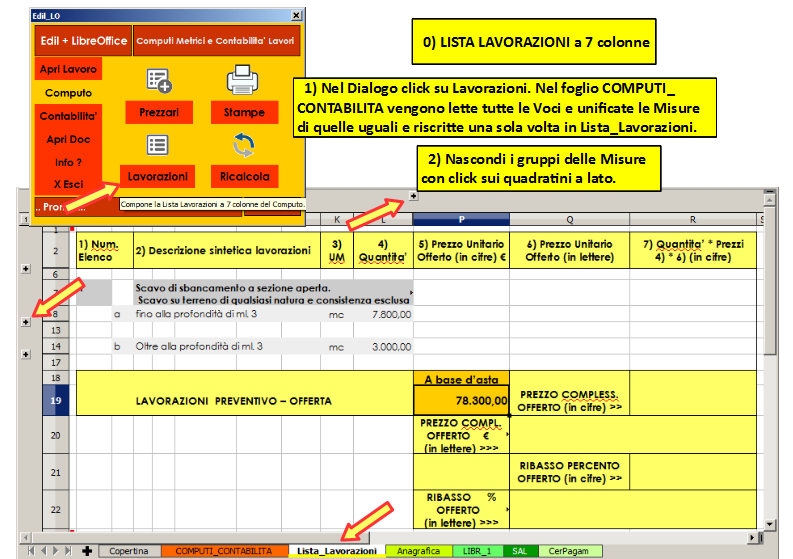
Task: Open the CerPagam sheet tab
Action: (x=568, y=551)
